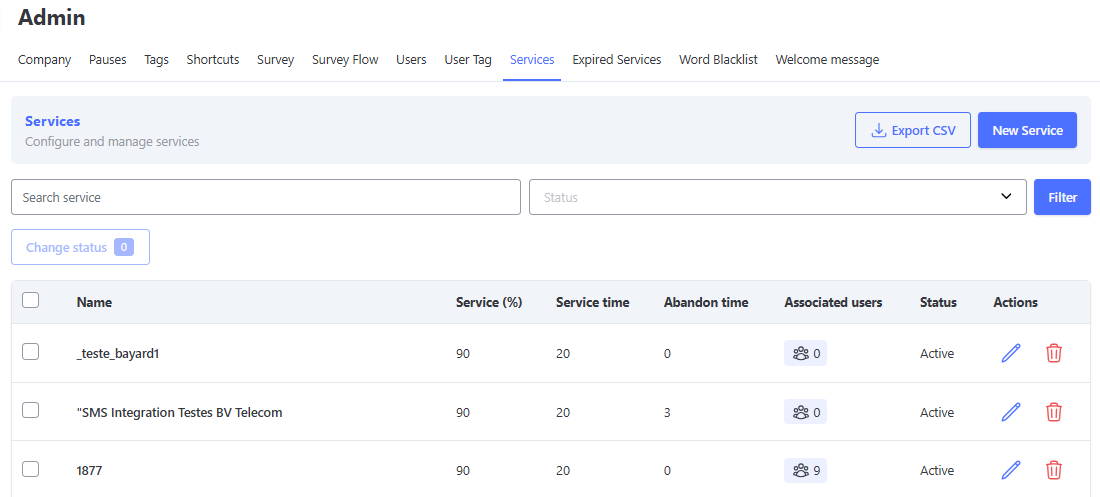The height and width of the screenshot is (497, 1100).
Task: Check the SMS Integration Testes BV Telecom row
Action: [30, 411]
